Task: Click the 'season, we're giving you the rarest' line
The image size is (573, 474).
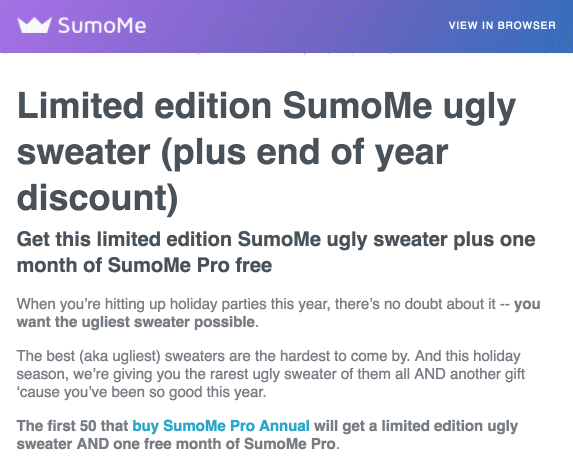Action: point(271,374)
